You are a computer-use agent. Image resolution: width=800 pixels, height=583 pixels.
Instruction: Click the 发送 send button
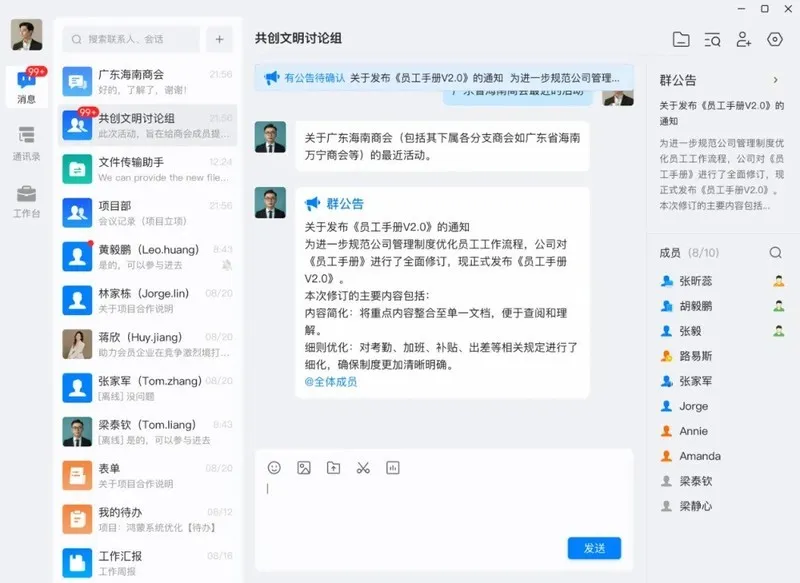(594, 548)
